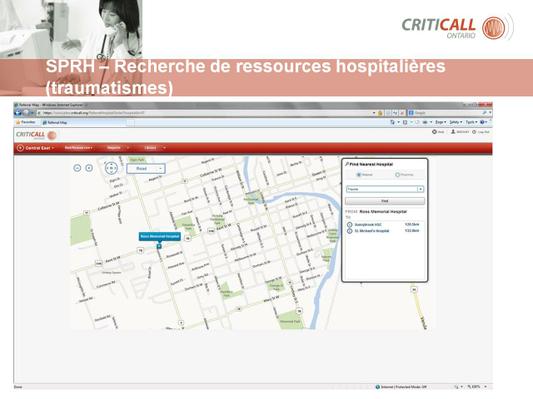Click the Favorites star icon
The image size is (533, 399).
click(x=18, y=122)
